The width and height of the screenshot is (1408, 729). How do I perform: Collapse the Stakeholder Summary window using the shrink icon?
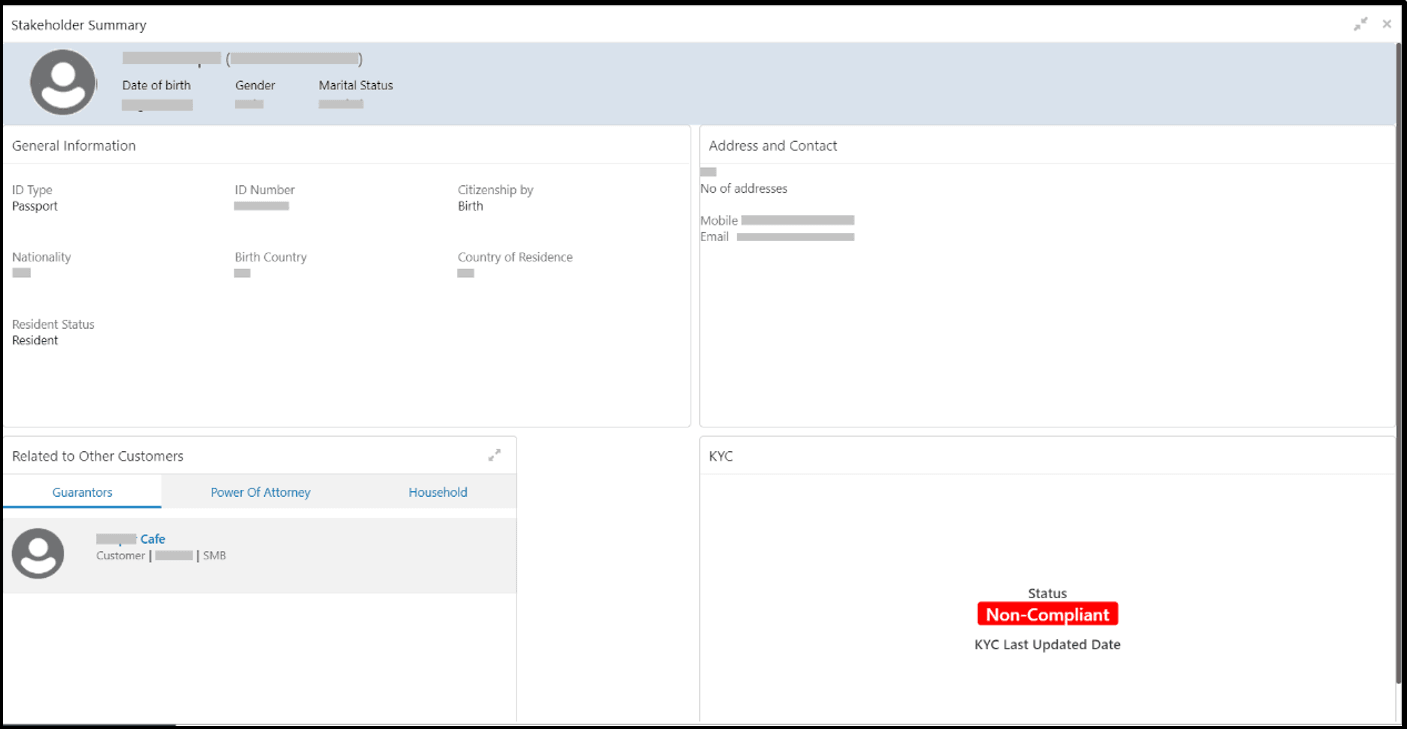1360,24
